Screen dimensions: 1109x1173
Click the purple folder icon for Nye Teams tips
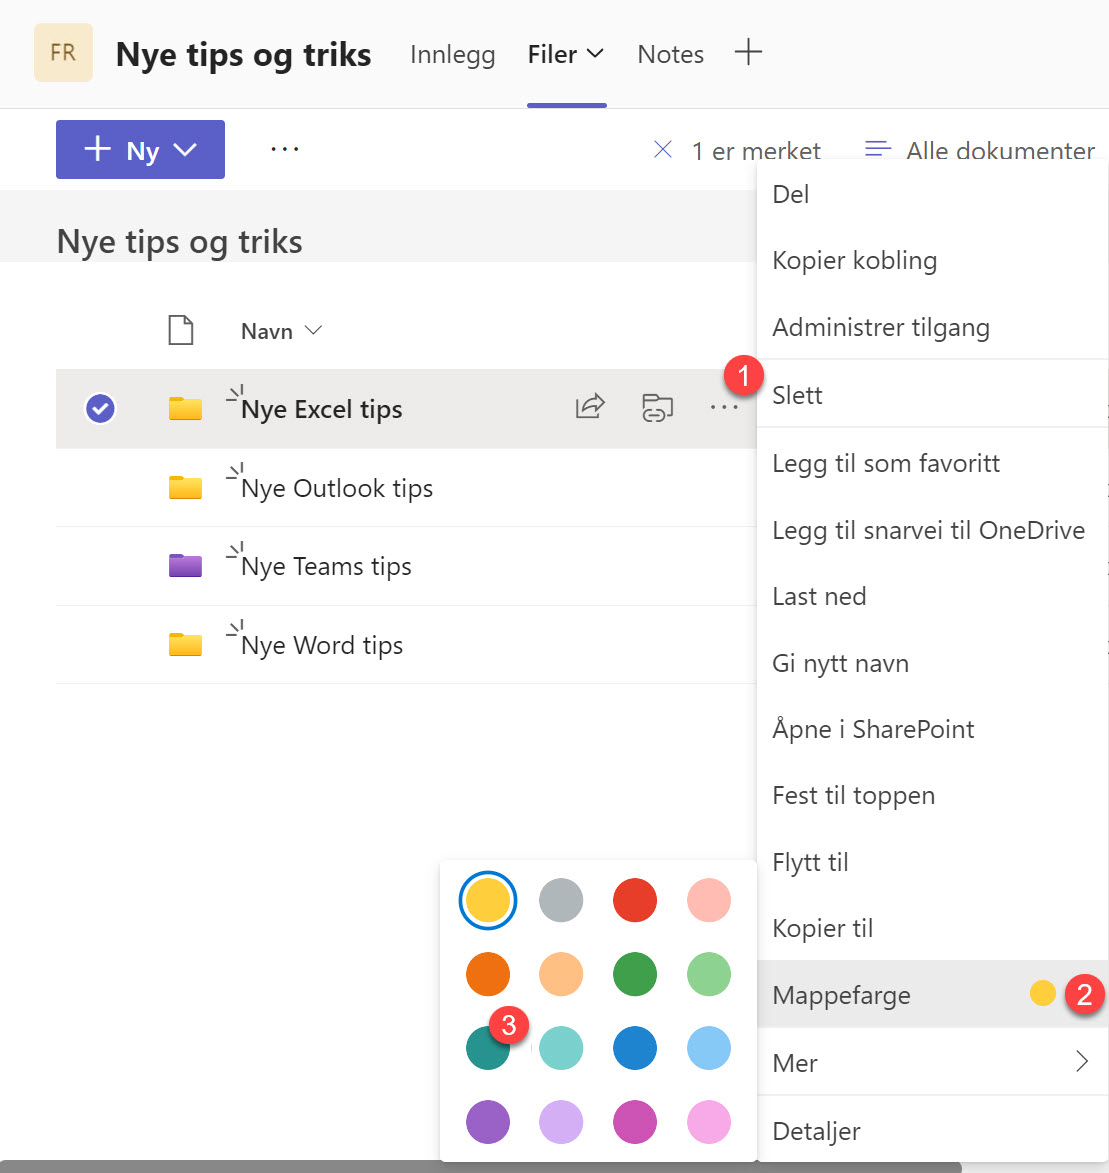pos(185,565)
